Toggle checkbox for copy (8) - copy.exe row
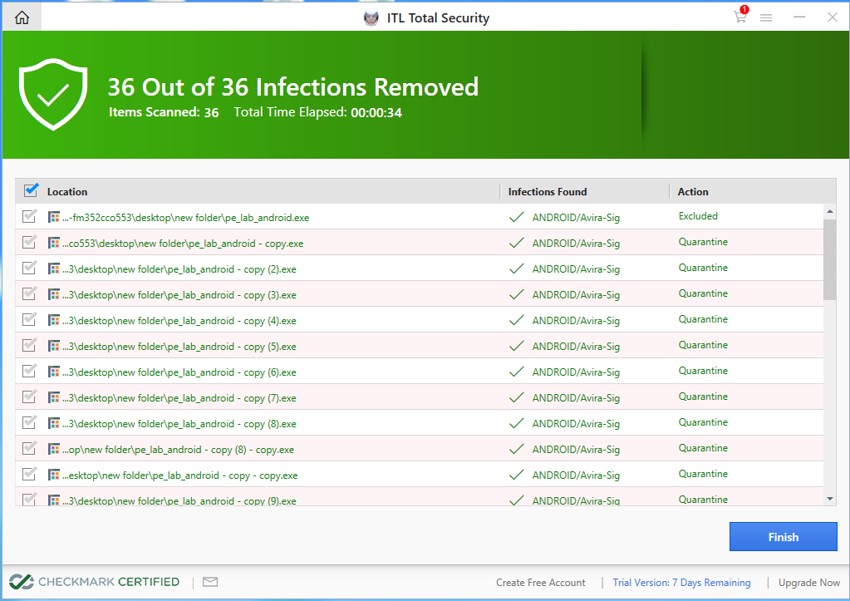Screen dimensions: 850x601 pyautogui.click(x=29, y=448)
